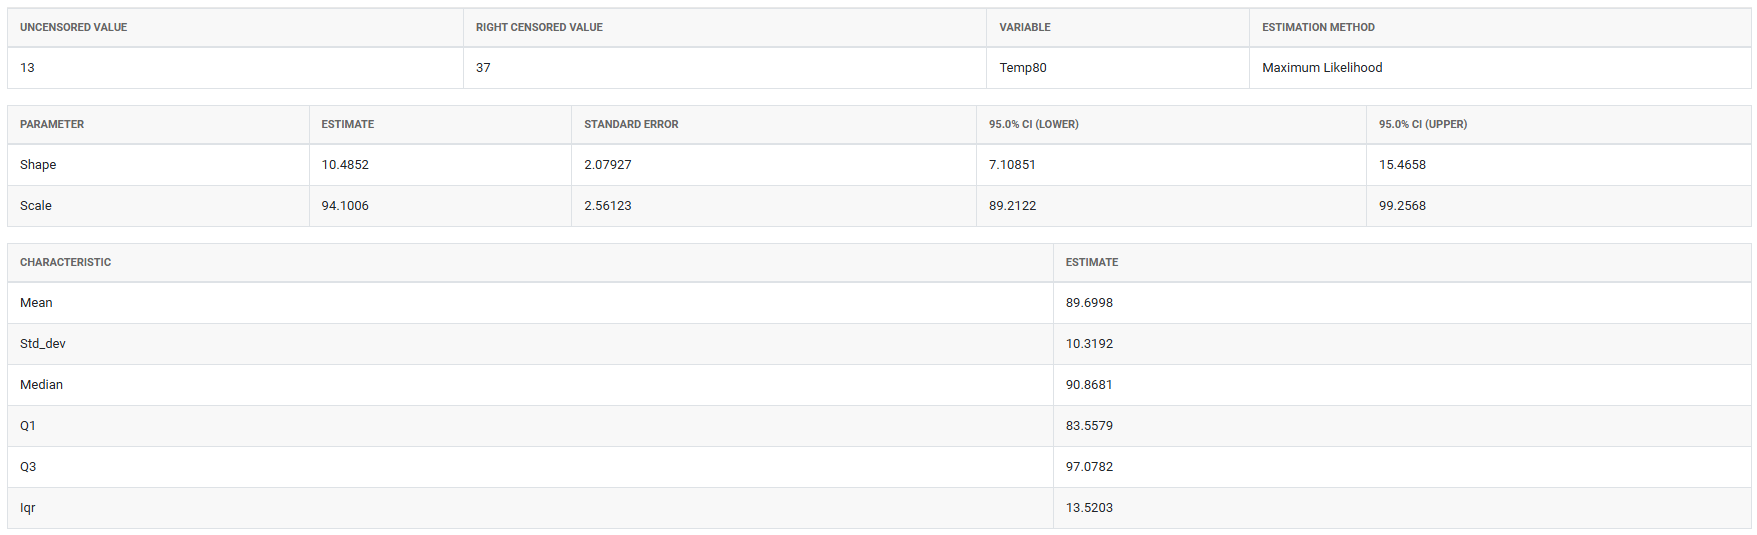Select the Scale parameter row label
The width and height of the screenshot is (1757, 535).
pyautogui.click(x=36, y=206)
